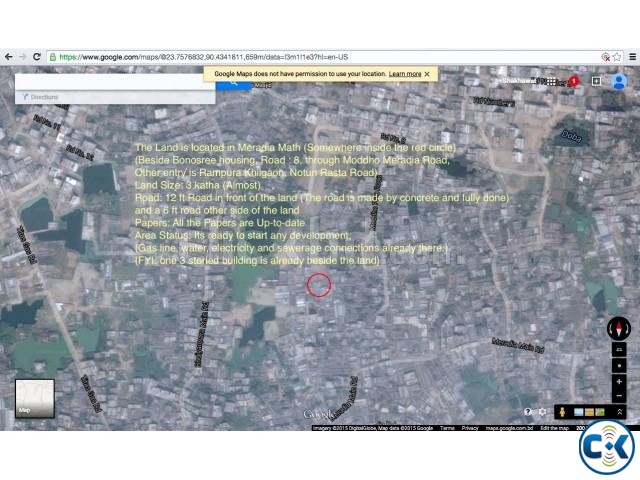Open the third green imagery thumbnail in the explore bar
640x480 pixels.
coord(600,412)
